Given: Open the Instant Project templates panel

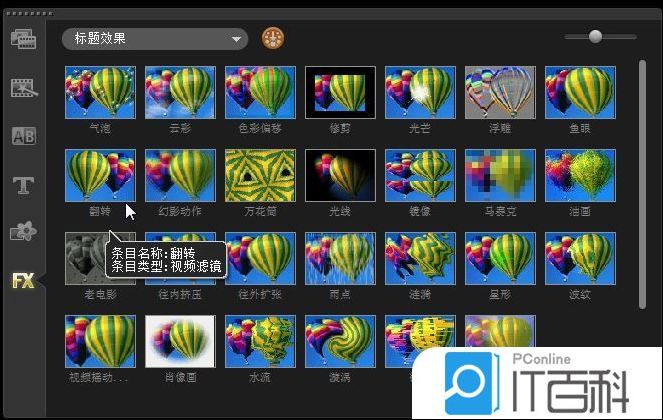Looking at the screenshot, I should coord(24,88).
